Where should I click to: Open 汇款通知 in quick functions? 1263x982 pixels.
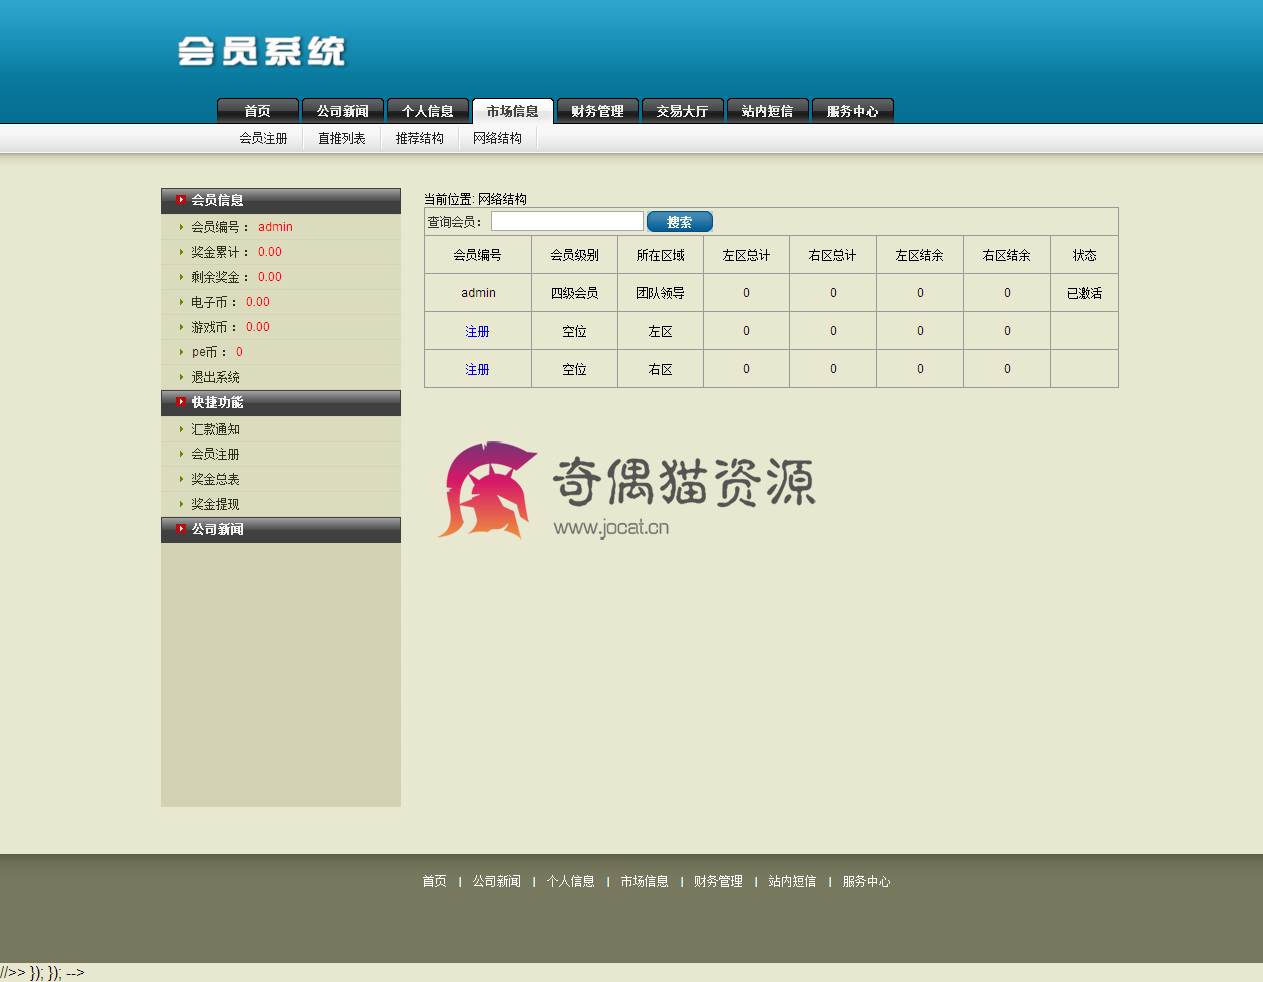216,429
